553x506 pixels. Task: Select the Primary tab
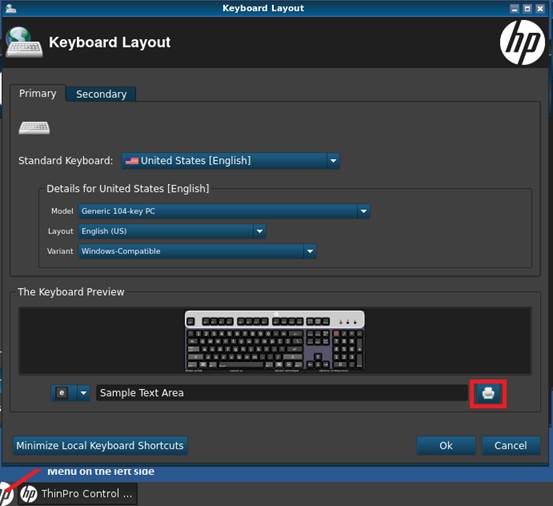coord(37,93)
